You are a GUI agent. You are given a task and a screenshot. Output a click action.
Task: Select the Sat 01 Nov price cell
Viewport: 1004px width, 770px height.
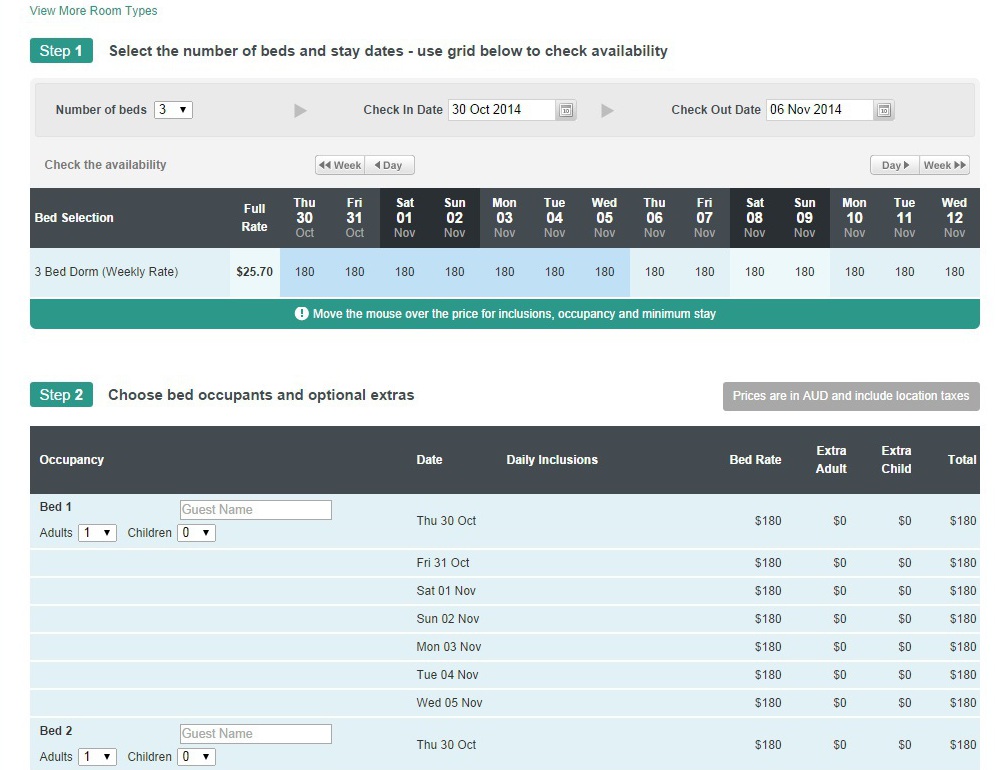(405, 272)
